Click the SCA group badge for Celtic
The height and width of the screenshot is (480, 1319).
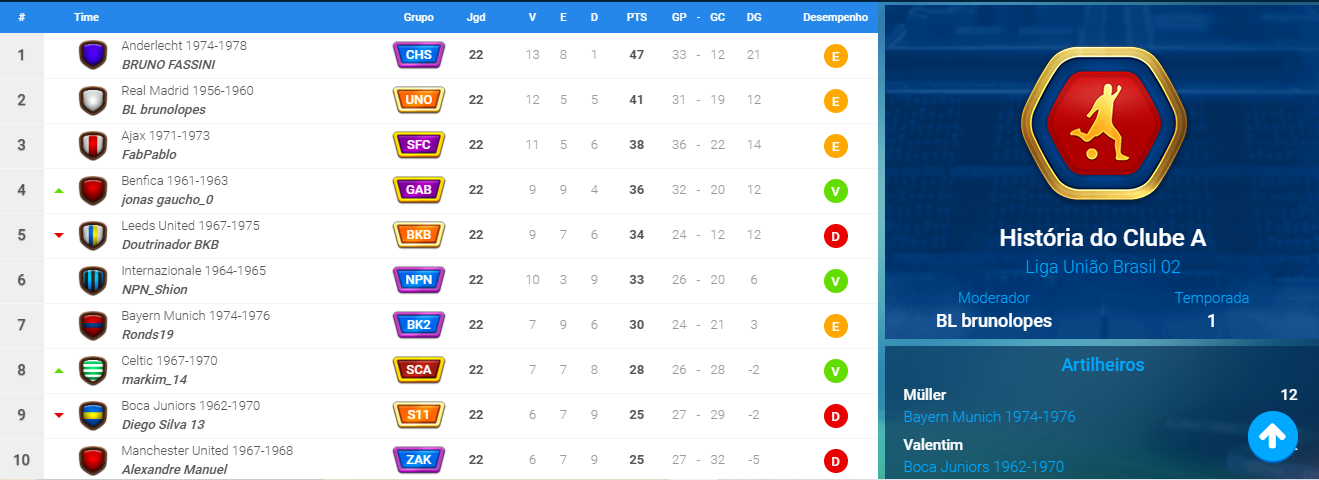[x=419, y=370]
